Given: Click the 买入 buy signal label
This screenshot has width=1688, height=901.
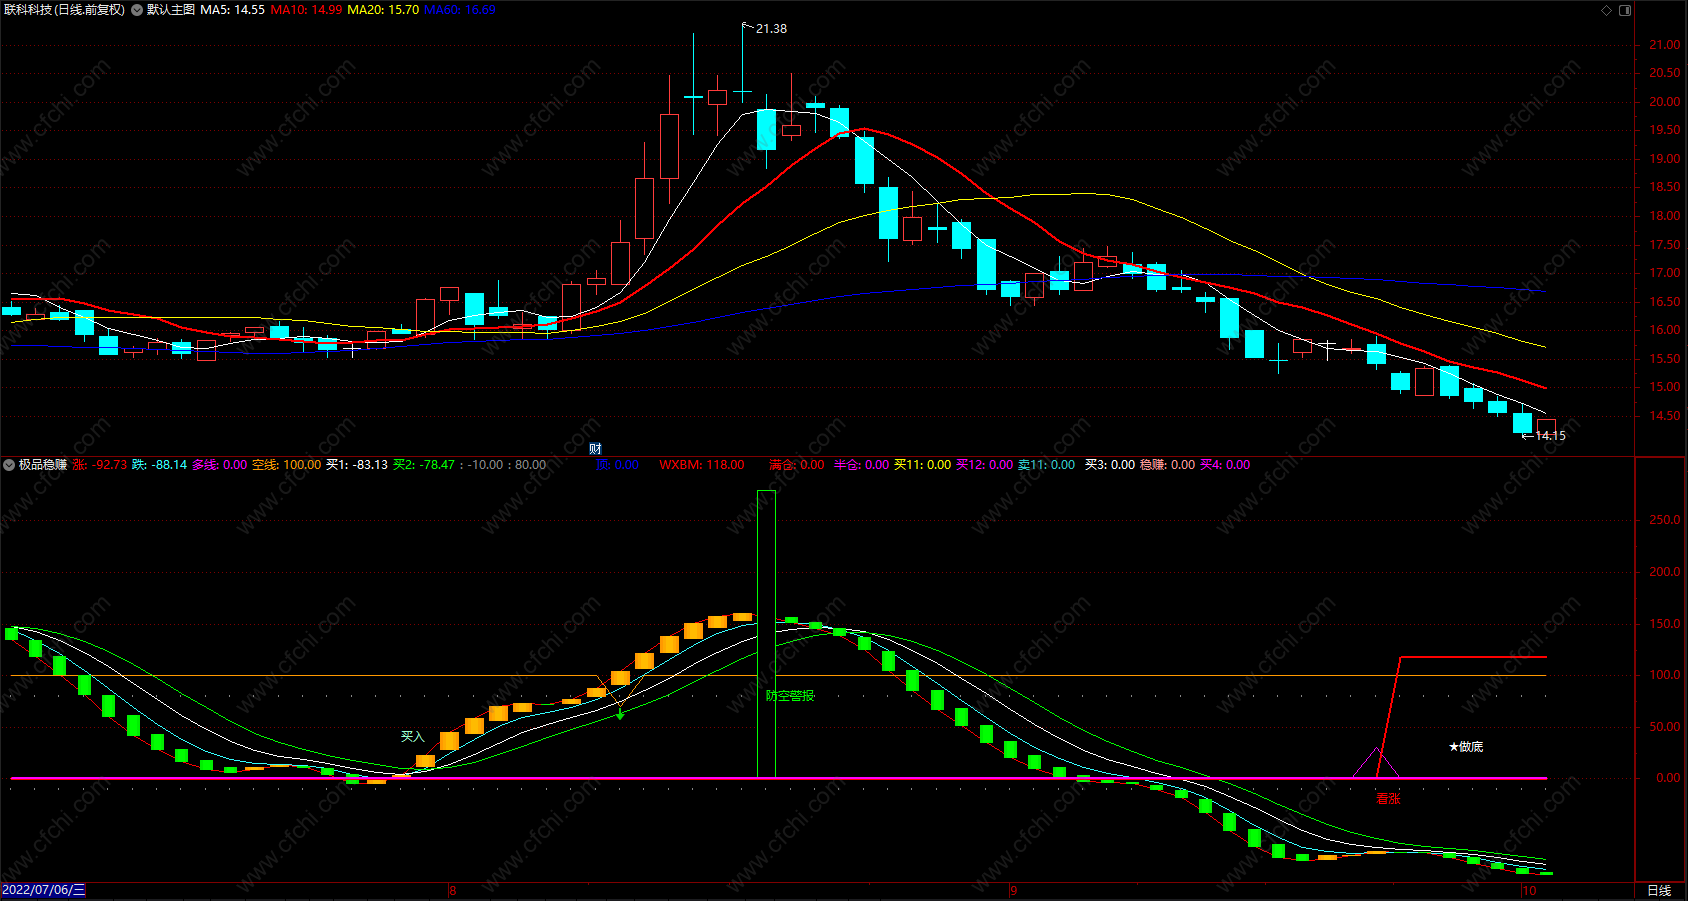Looking at the screenshot, I should click(x=413, y=737).
